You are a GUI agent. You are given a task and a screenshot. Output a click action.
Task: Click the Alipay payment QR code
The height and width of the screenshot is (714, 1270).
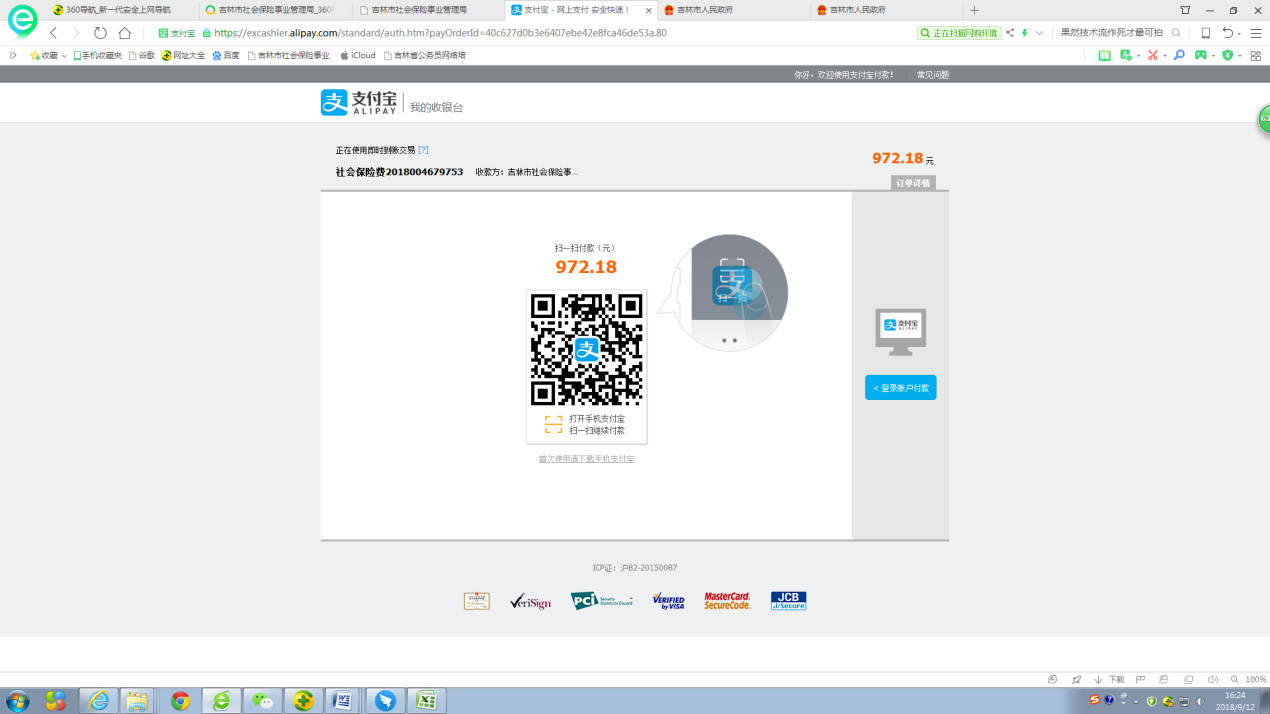(586, 348)
